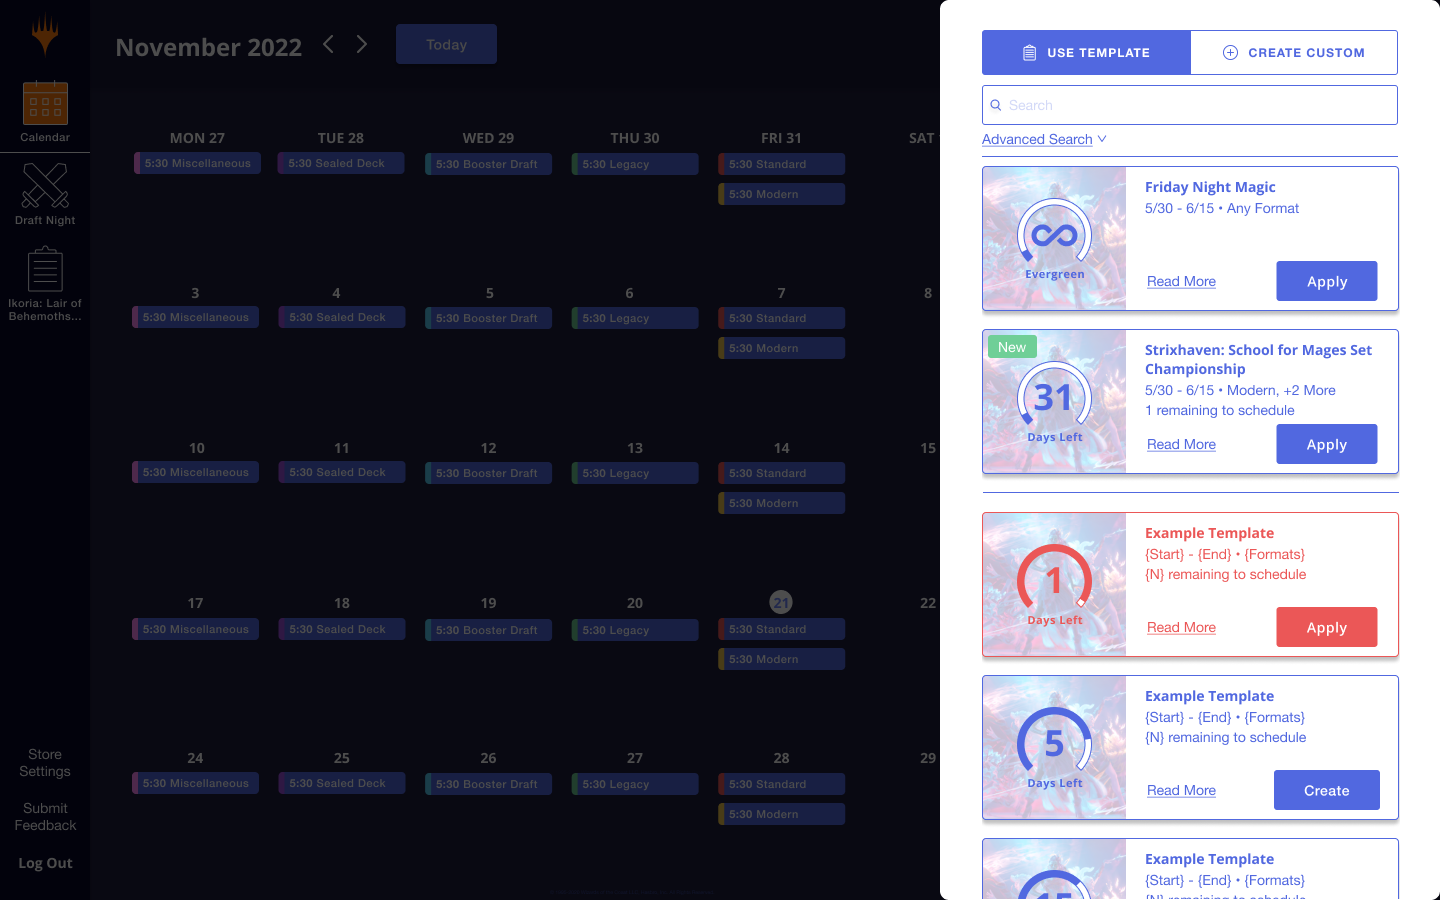
Task: Click Log Out
Action: coord(45,863)
